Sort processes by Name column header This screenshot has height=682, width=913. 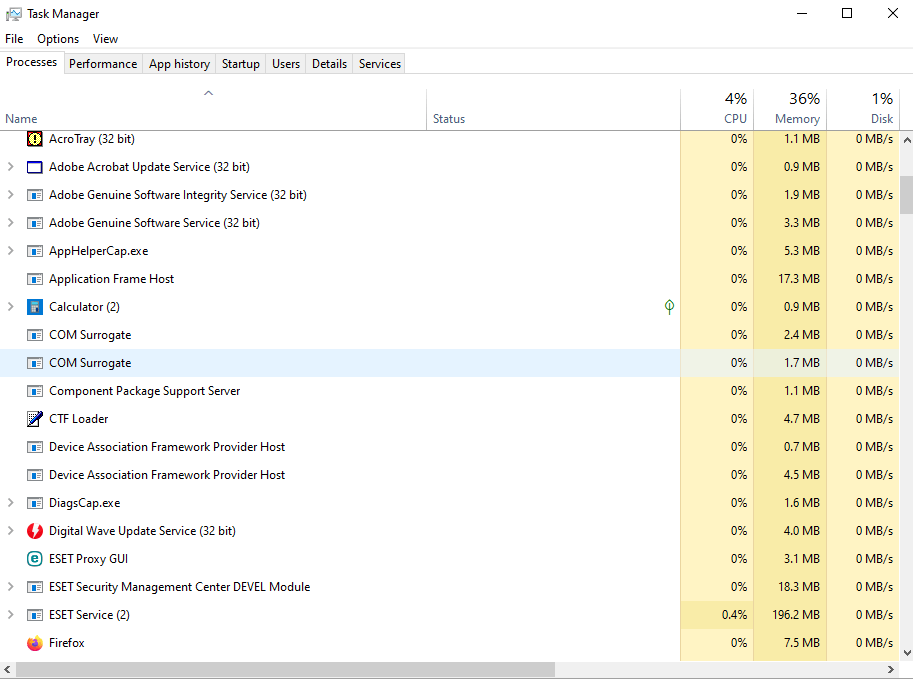[213, 109]
